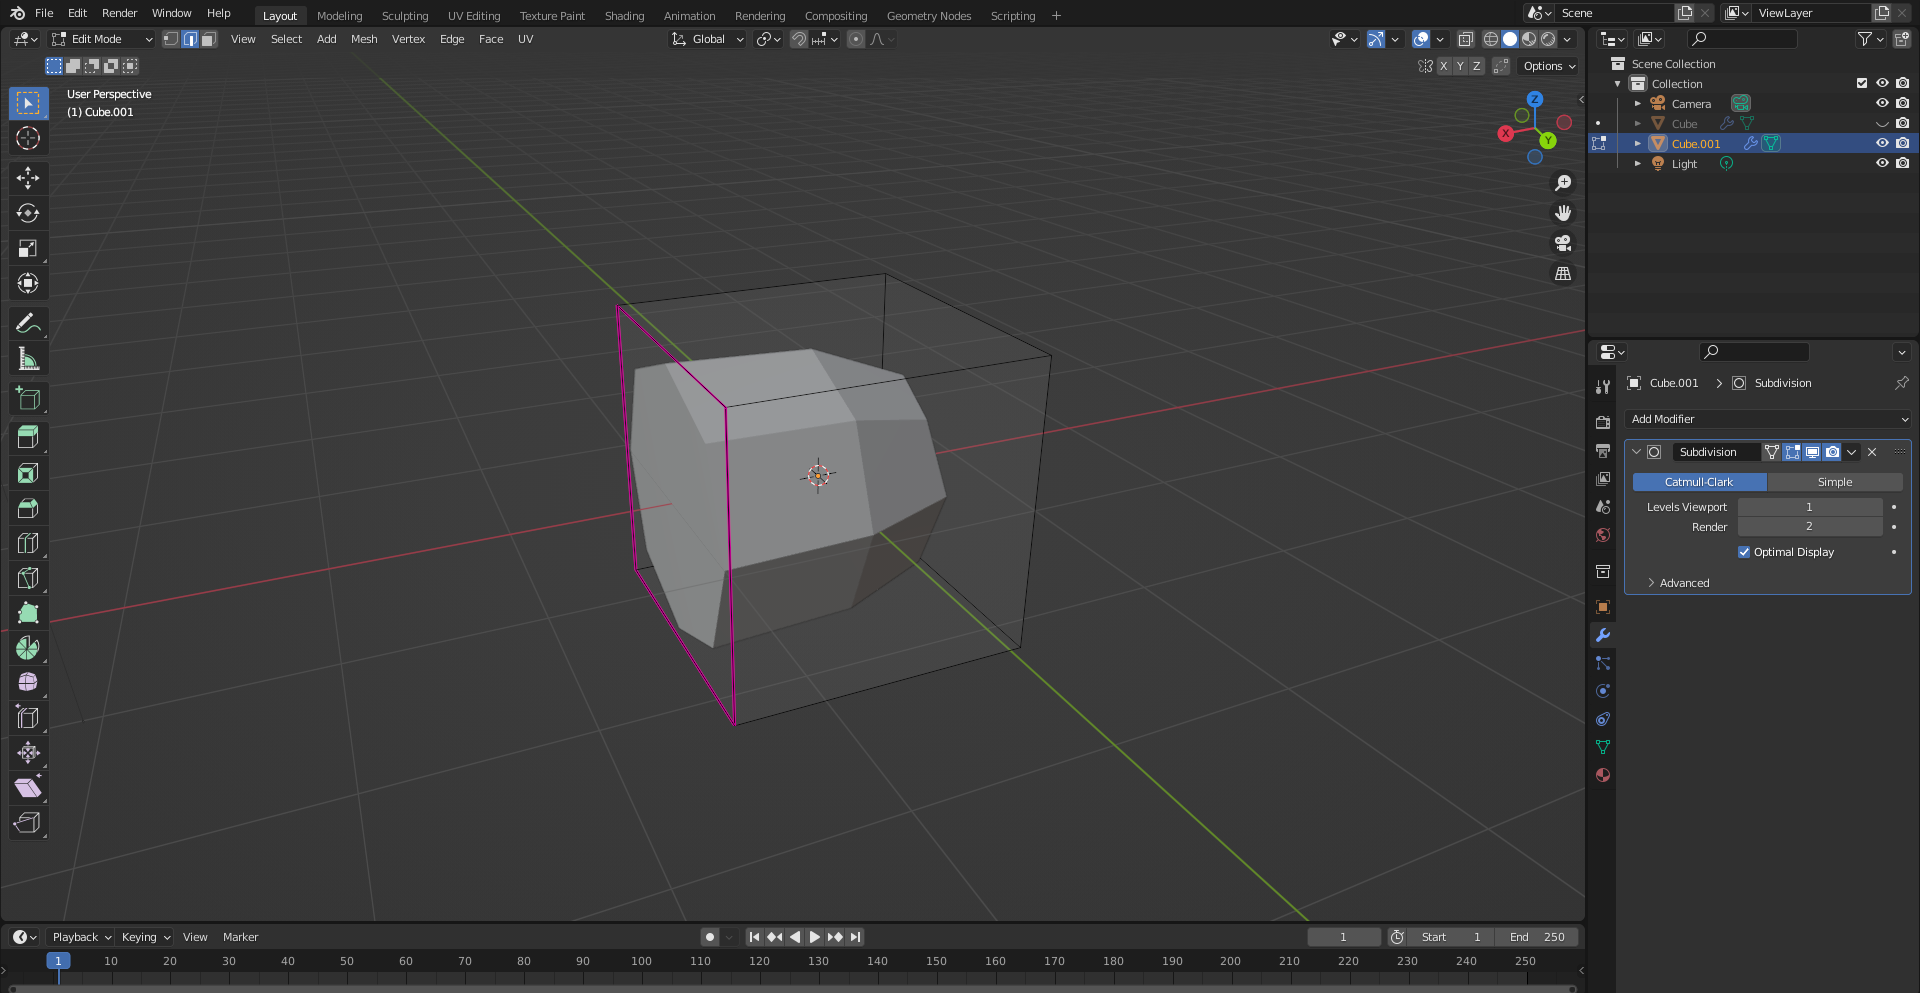Select the Rotate tool in the toolbar

27,213
